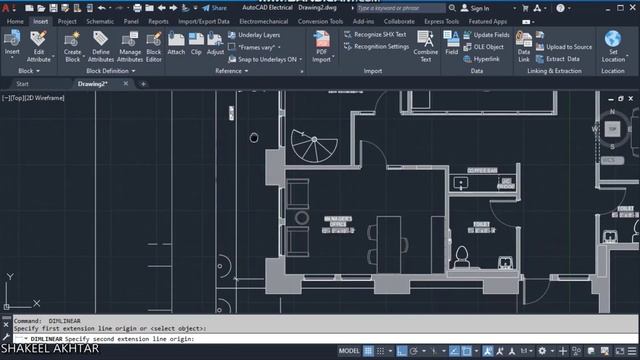Insert a Field
640x360 pixels.
click(451, 43)
